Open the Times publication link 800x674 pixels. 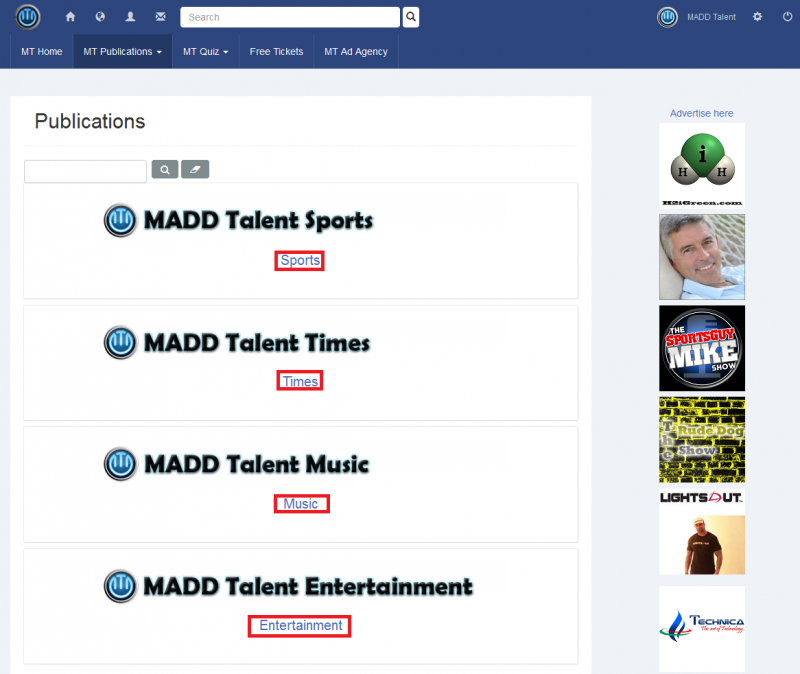pyautogui.click(x=300, y=381)
